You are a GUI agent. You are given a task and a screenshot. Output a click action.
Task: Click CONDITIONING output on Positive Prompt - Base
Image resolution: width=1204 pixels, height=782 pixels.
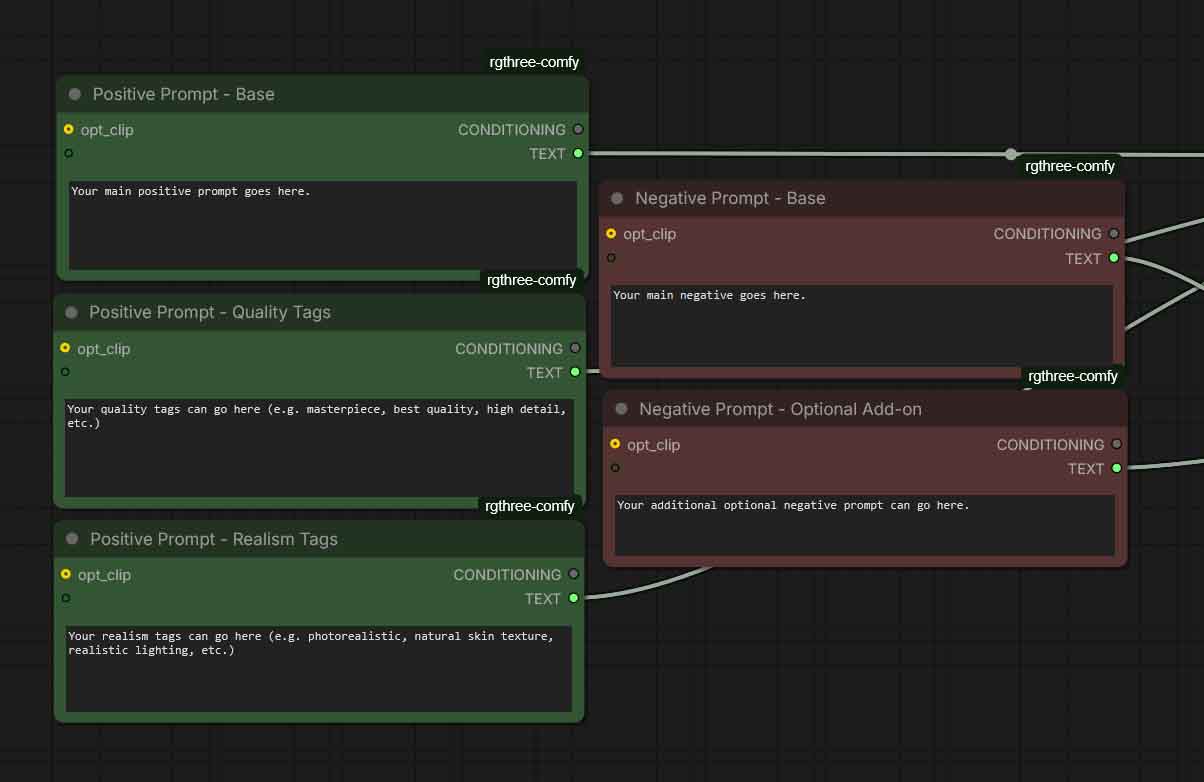click(578, 130)
